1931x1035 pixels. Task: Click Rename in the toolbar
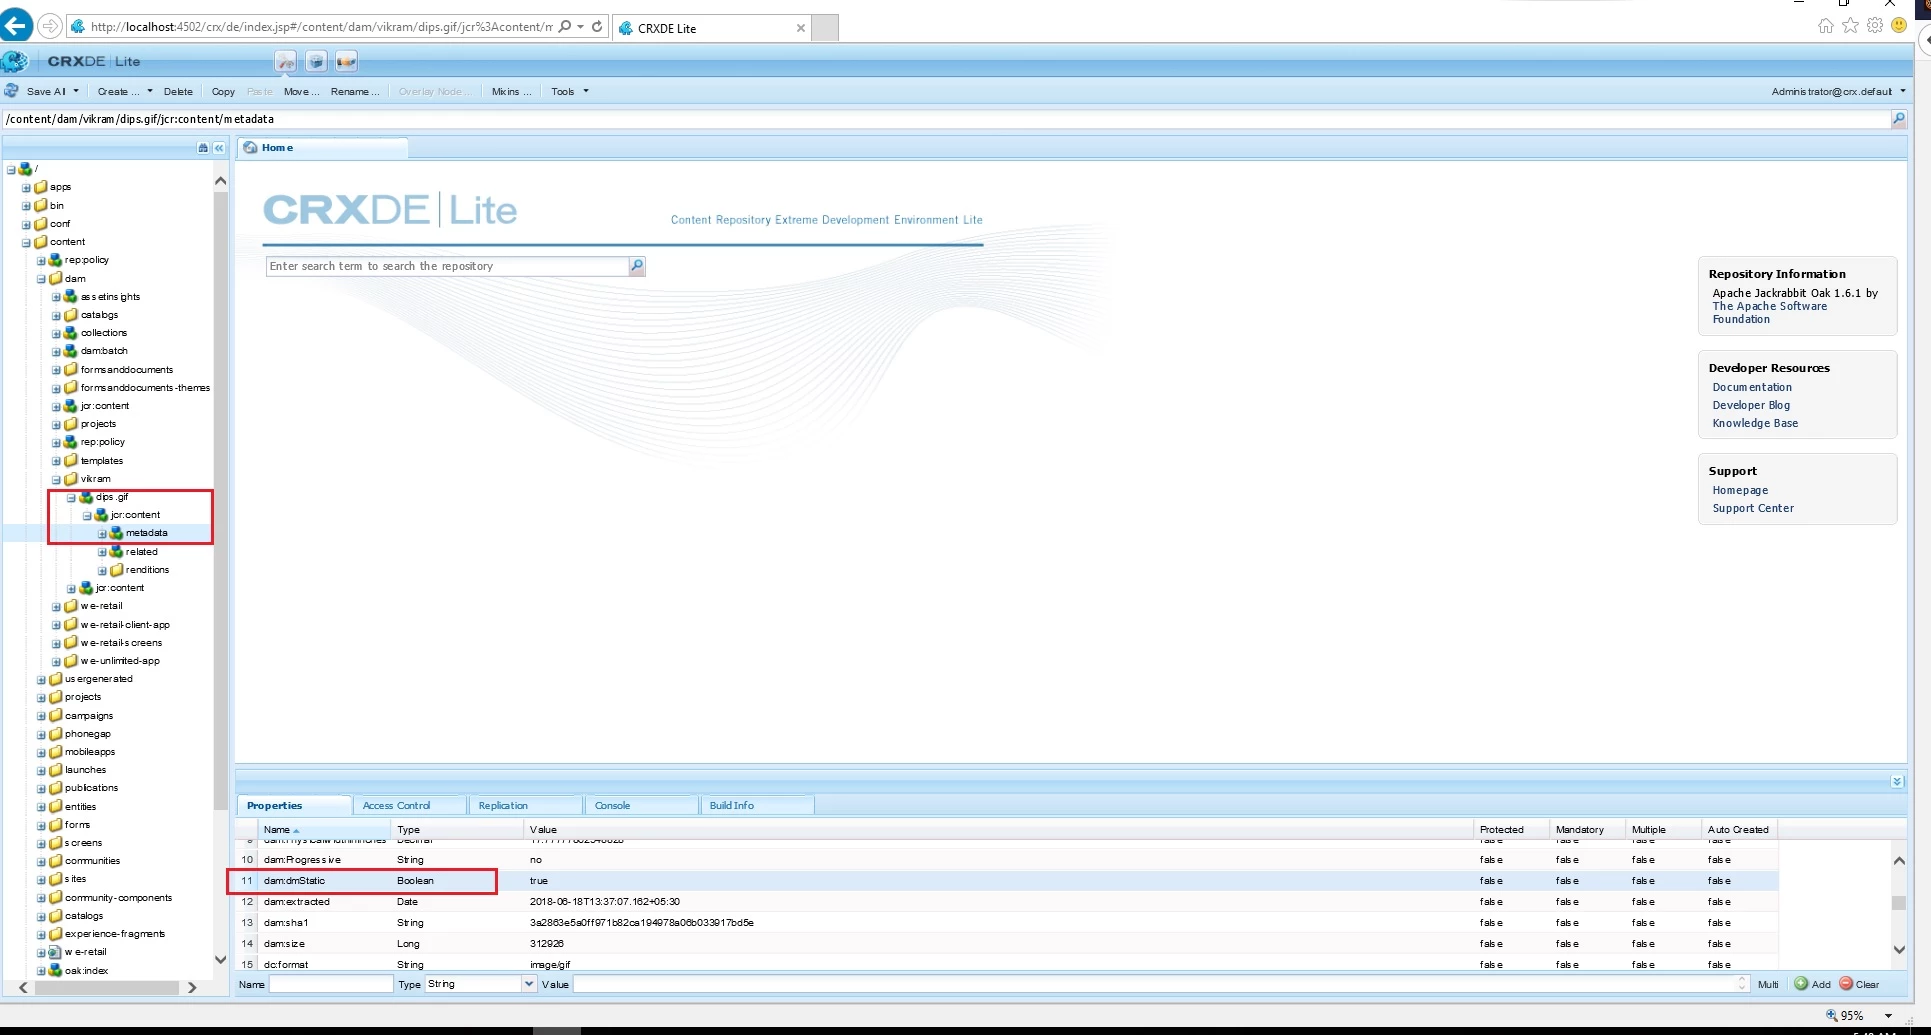tap(355, 91)
